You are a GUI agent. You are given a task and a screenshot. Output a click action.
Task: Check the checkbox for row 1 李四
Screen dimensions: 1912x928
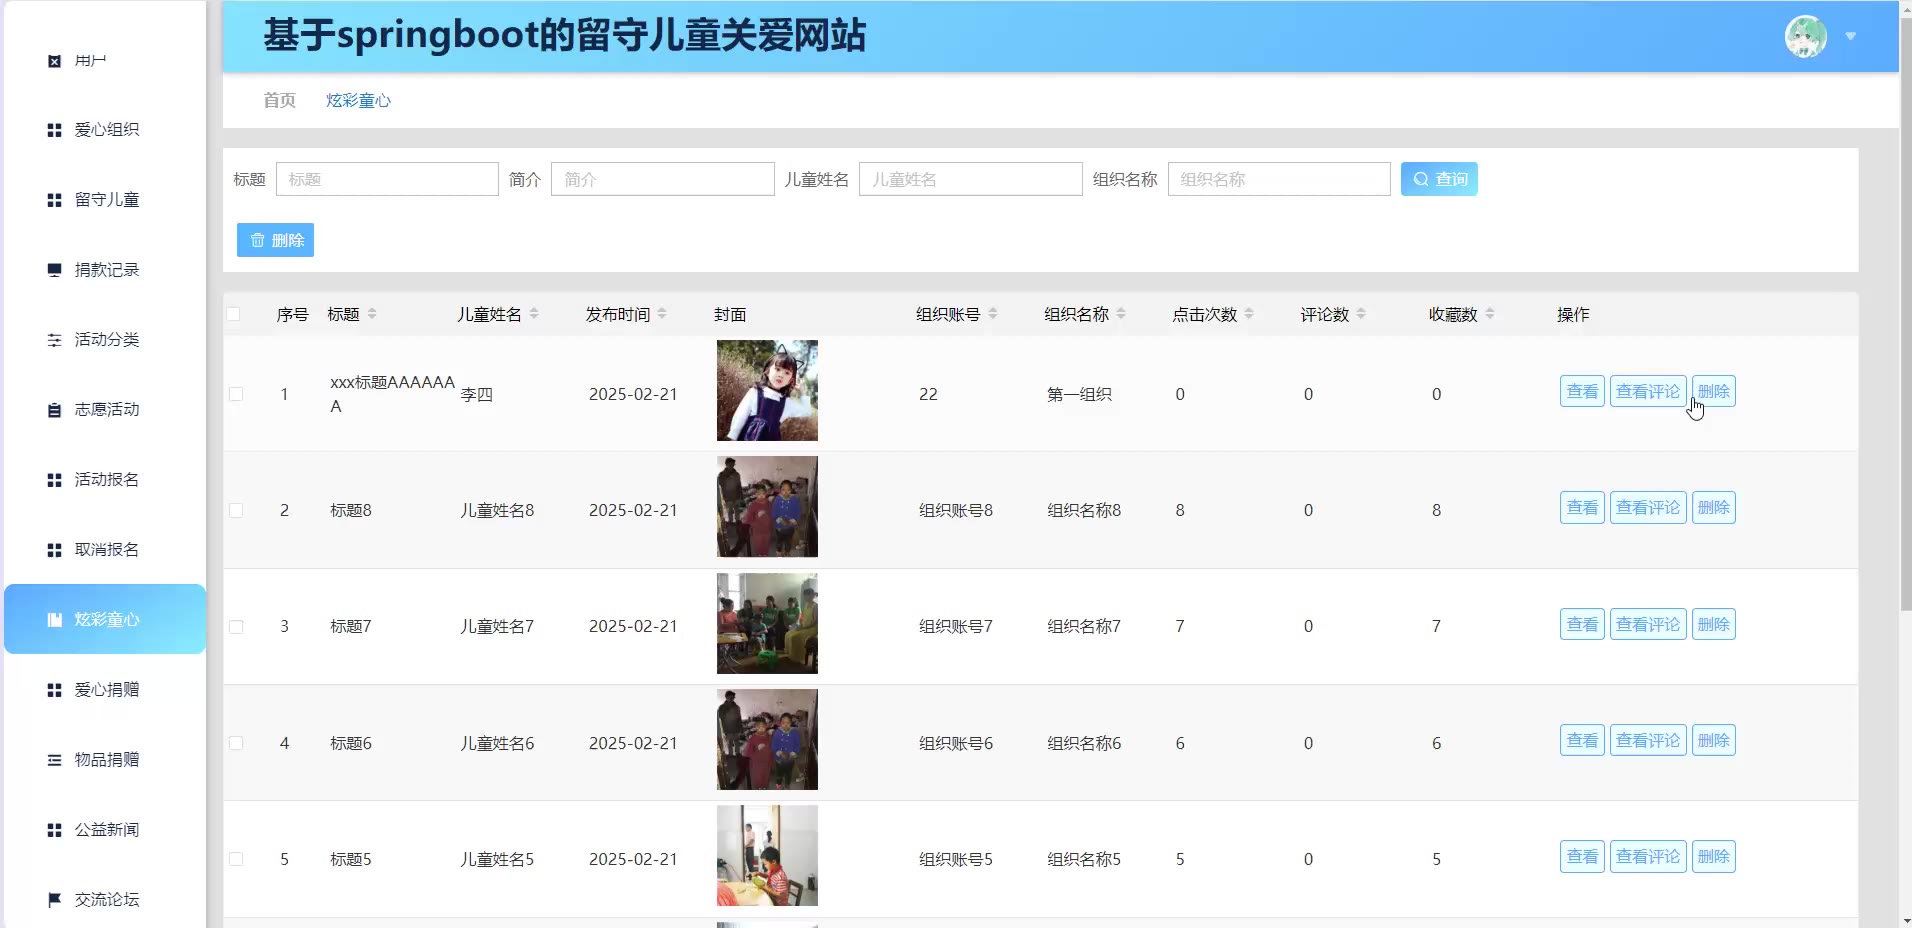(236, 394)
